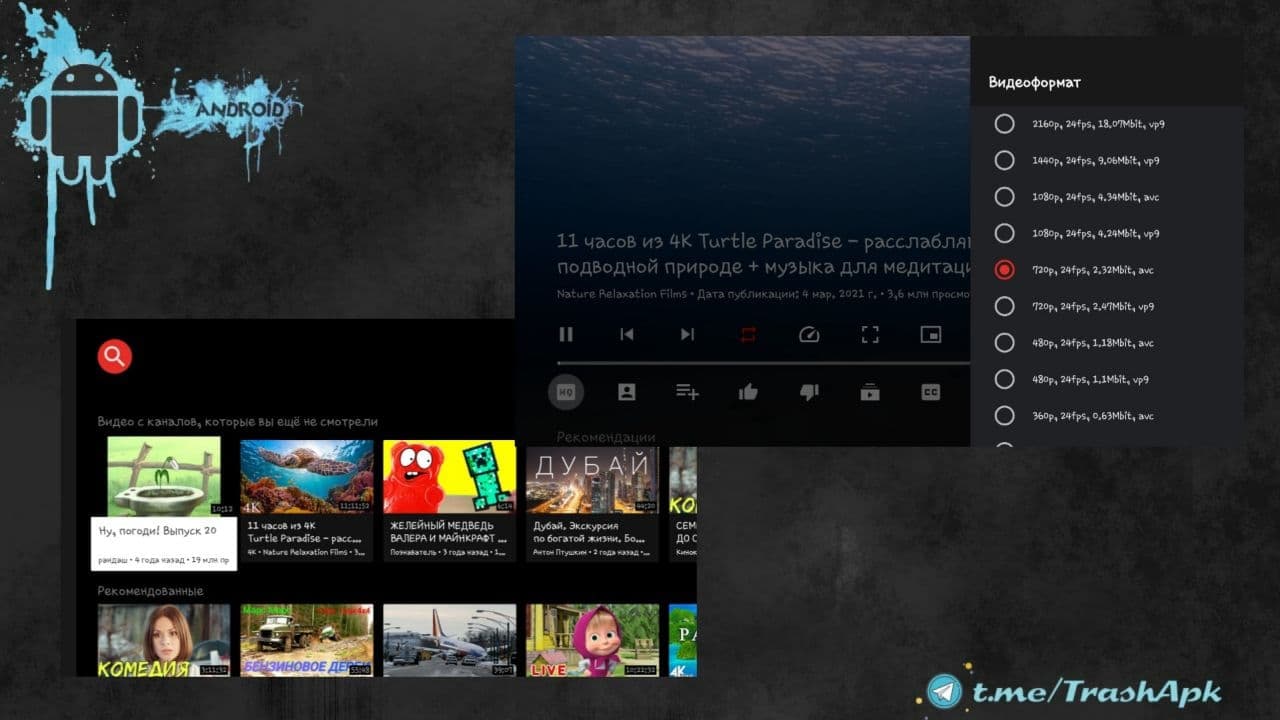Toggle the red repeat loop icon
The height and width of the screenshot is (720, 1280).
pyautogui.click(x=748, y=335)
